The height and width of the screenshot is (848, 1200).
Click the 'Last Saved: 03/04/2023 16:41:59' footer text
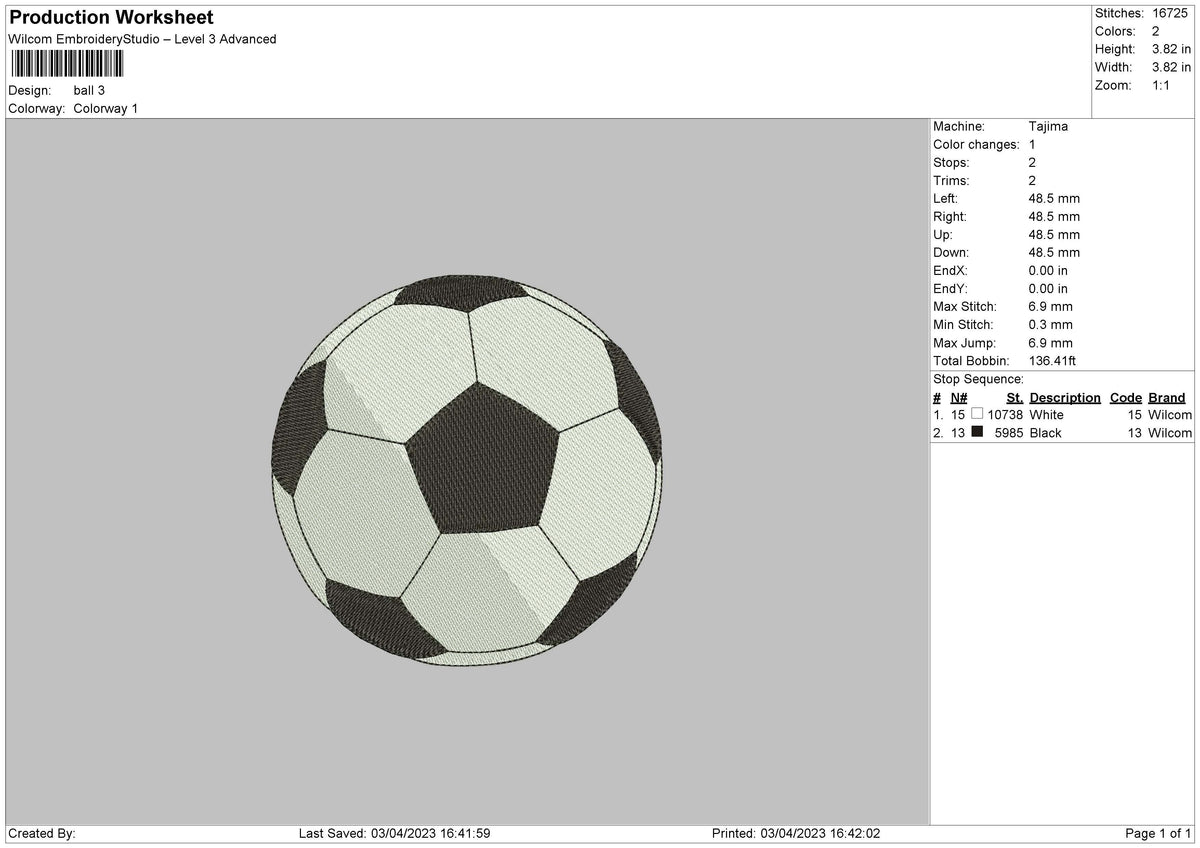394,833
